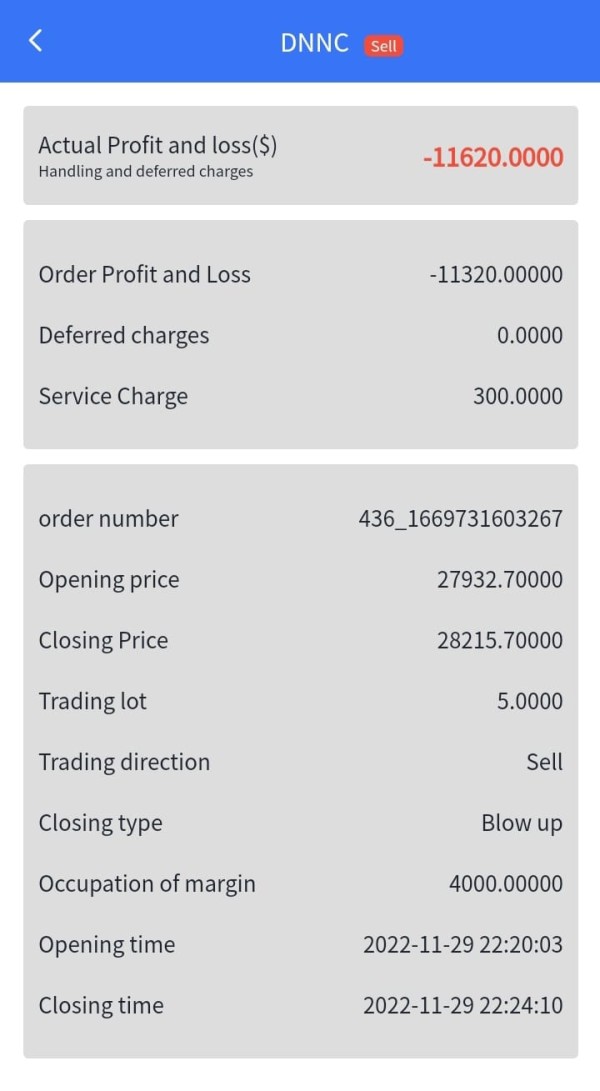Tap the order number 436_1669731603267
Screen dimensions: 600x1091
point(460,519)
